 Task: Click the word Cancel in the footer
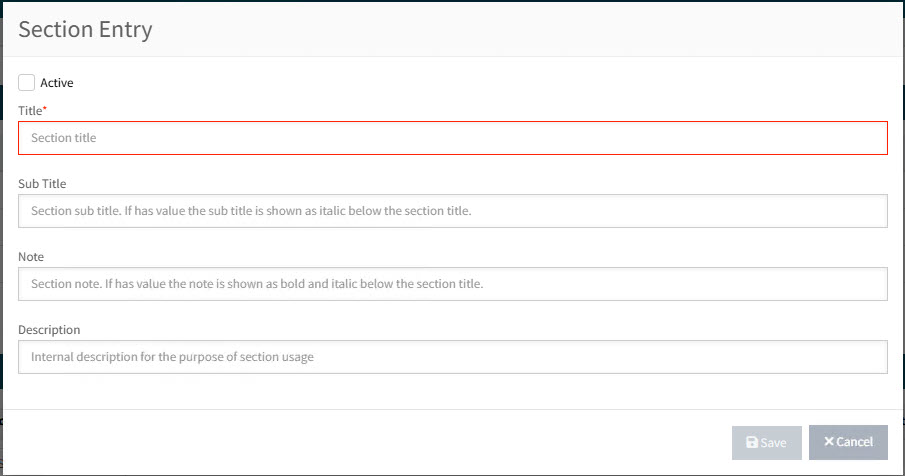coord(855,442)
